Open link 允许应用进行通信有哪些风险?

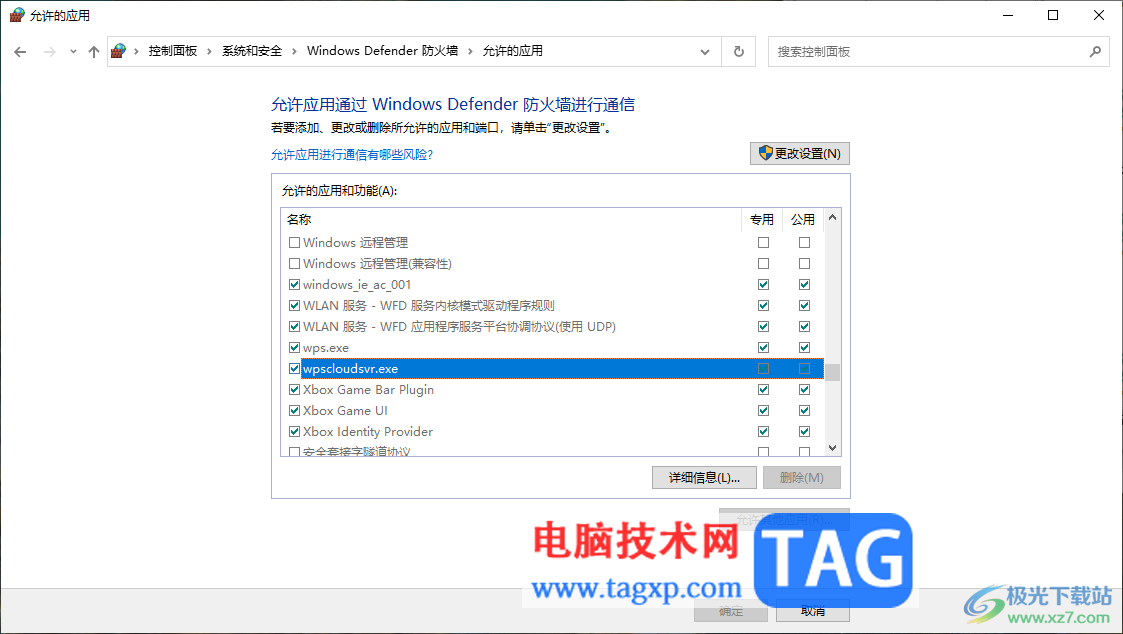(x=352, y=155)
